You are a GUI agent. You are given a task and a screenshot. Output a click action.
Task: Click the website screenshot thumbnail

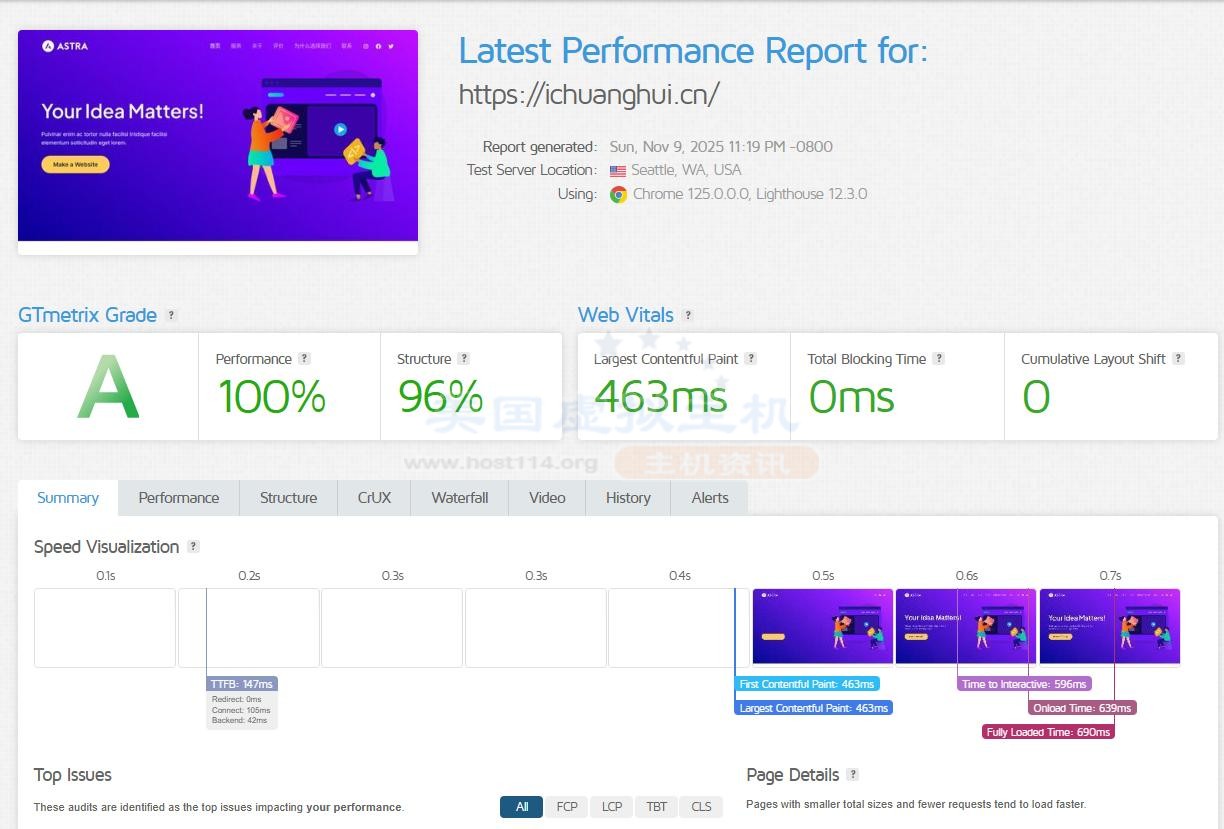(x=218, y=136)
